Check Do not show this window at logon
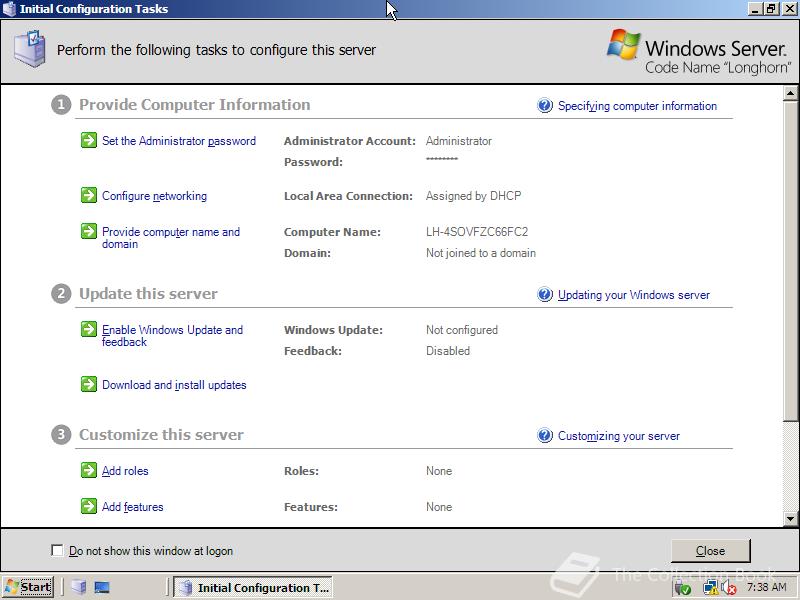The width and height of the screenshot is (800, 600). click(x=57, y=550)
